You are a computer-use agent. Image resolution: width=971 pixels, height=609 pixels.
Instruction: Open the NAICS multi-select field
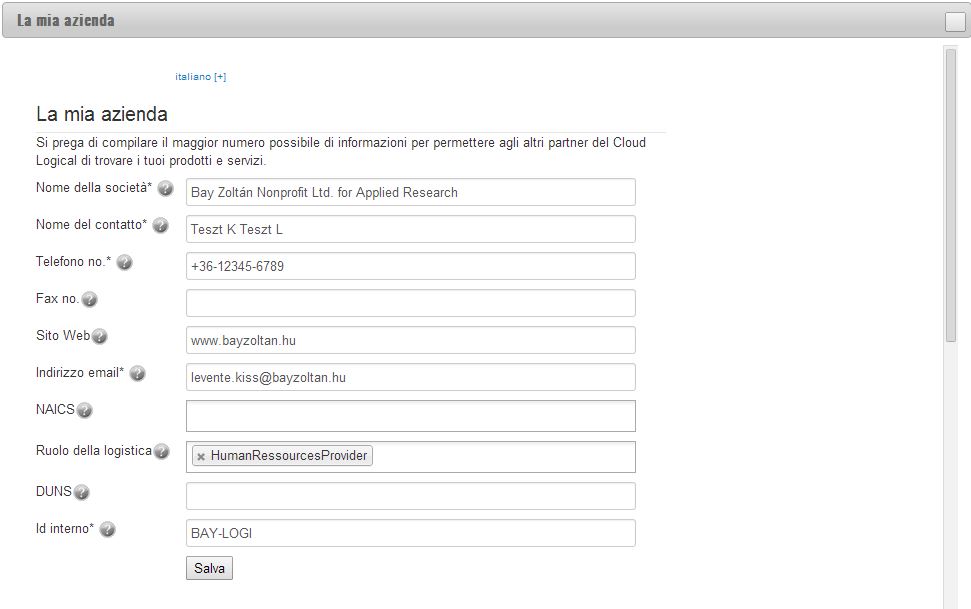[411, 416]
